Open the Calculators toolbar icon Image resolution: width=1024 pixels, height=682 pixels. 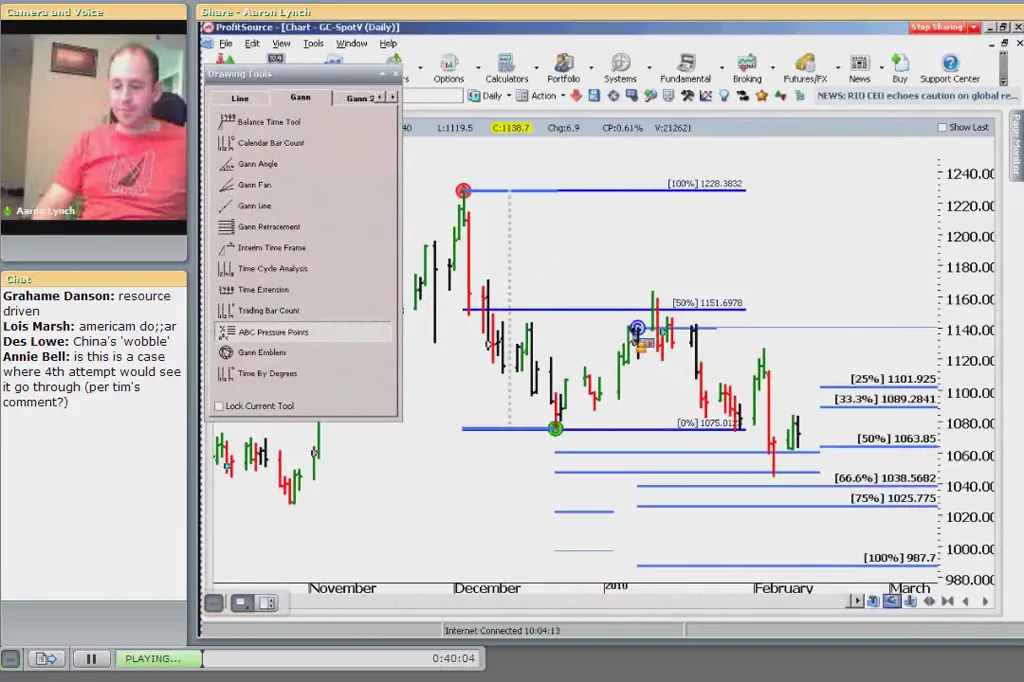tap(506, 68)
